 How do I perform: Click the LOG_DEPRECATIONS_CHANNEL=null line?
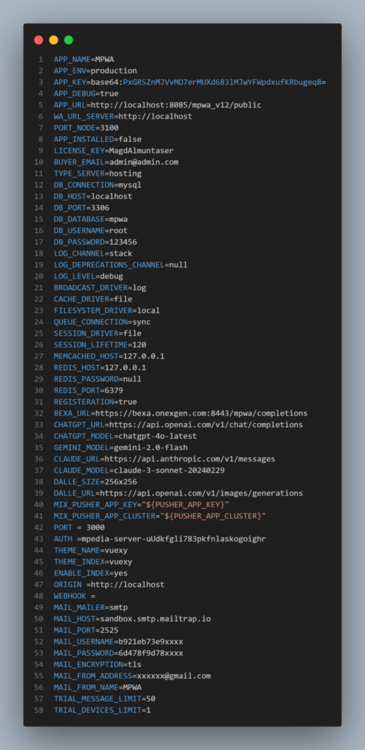pyautogui.click(x=121, y=265)
